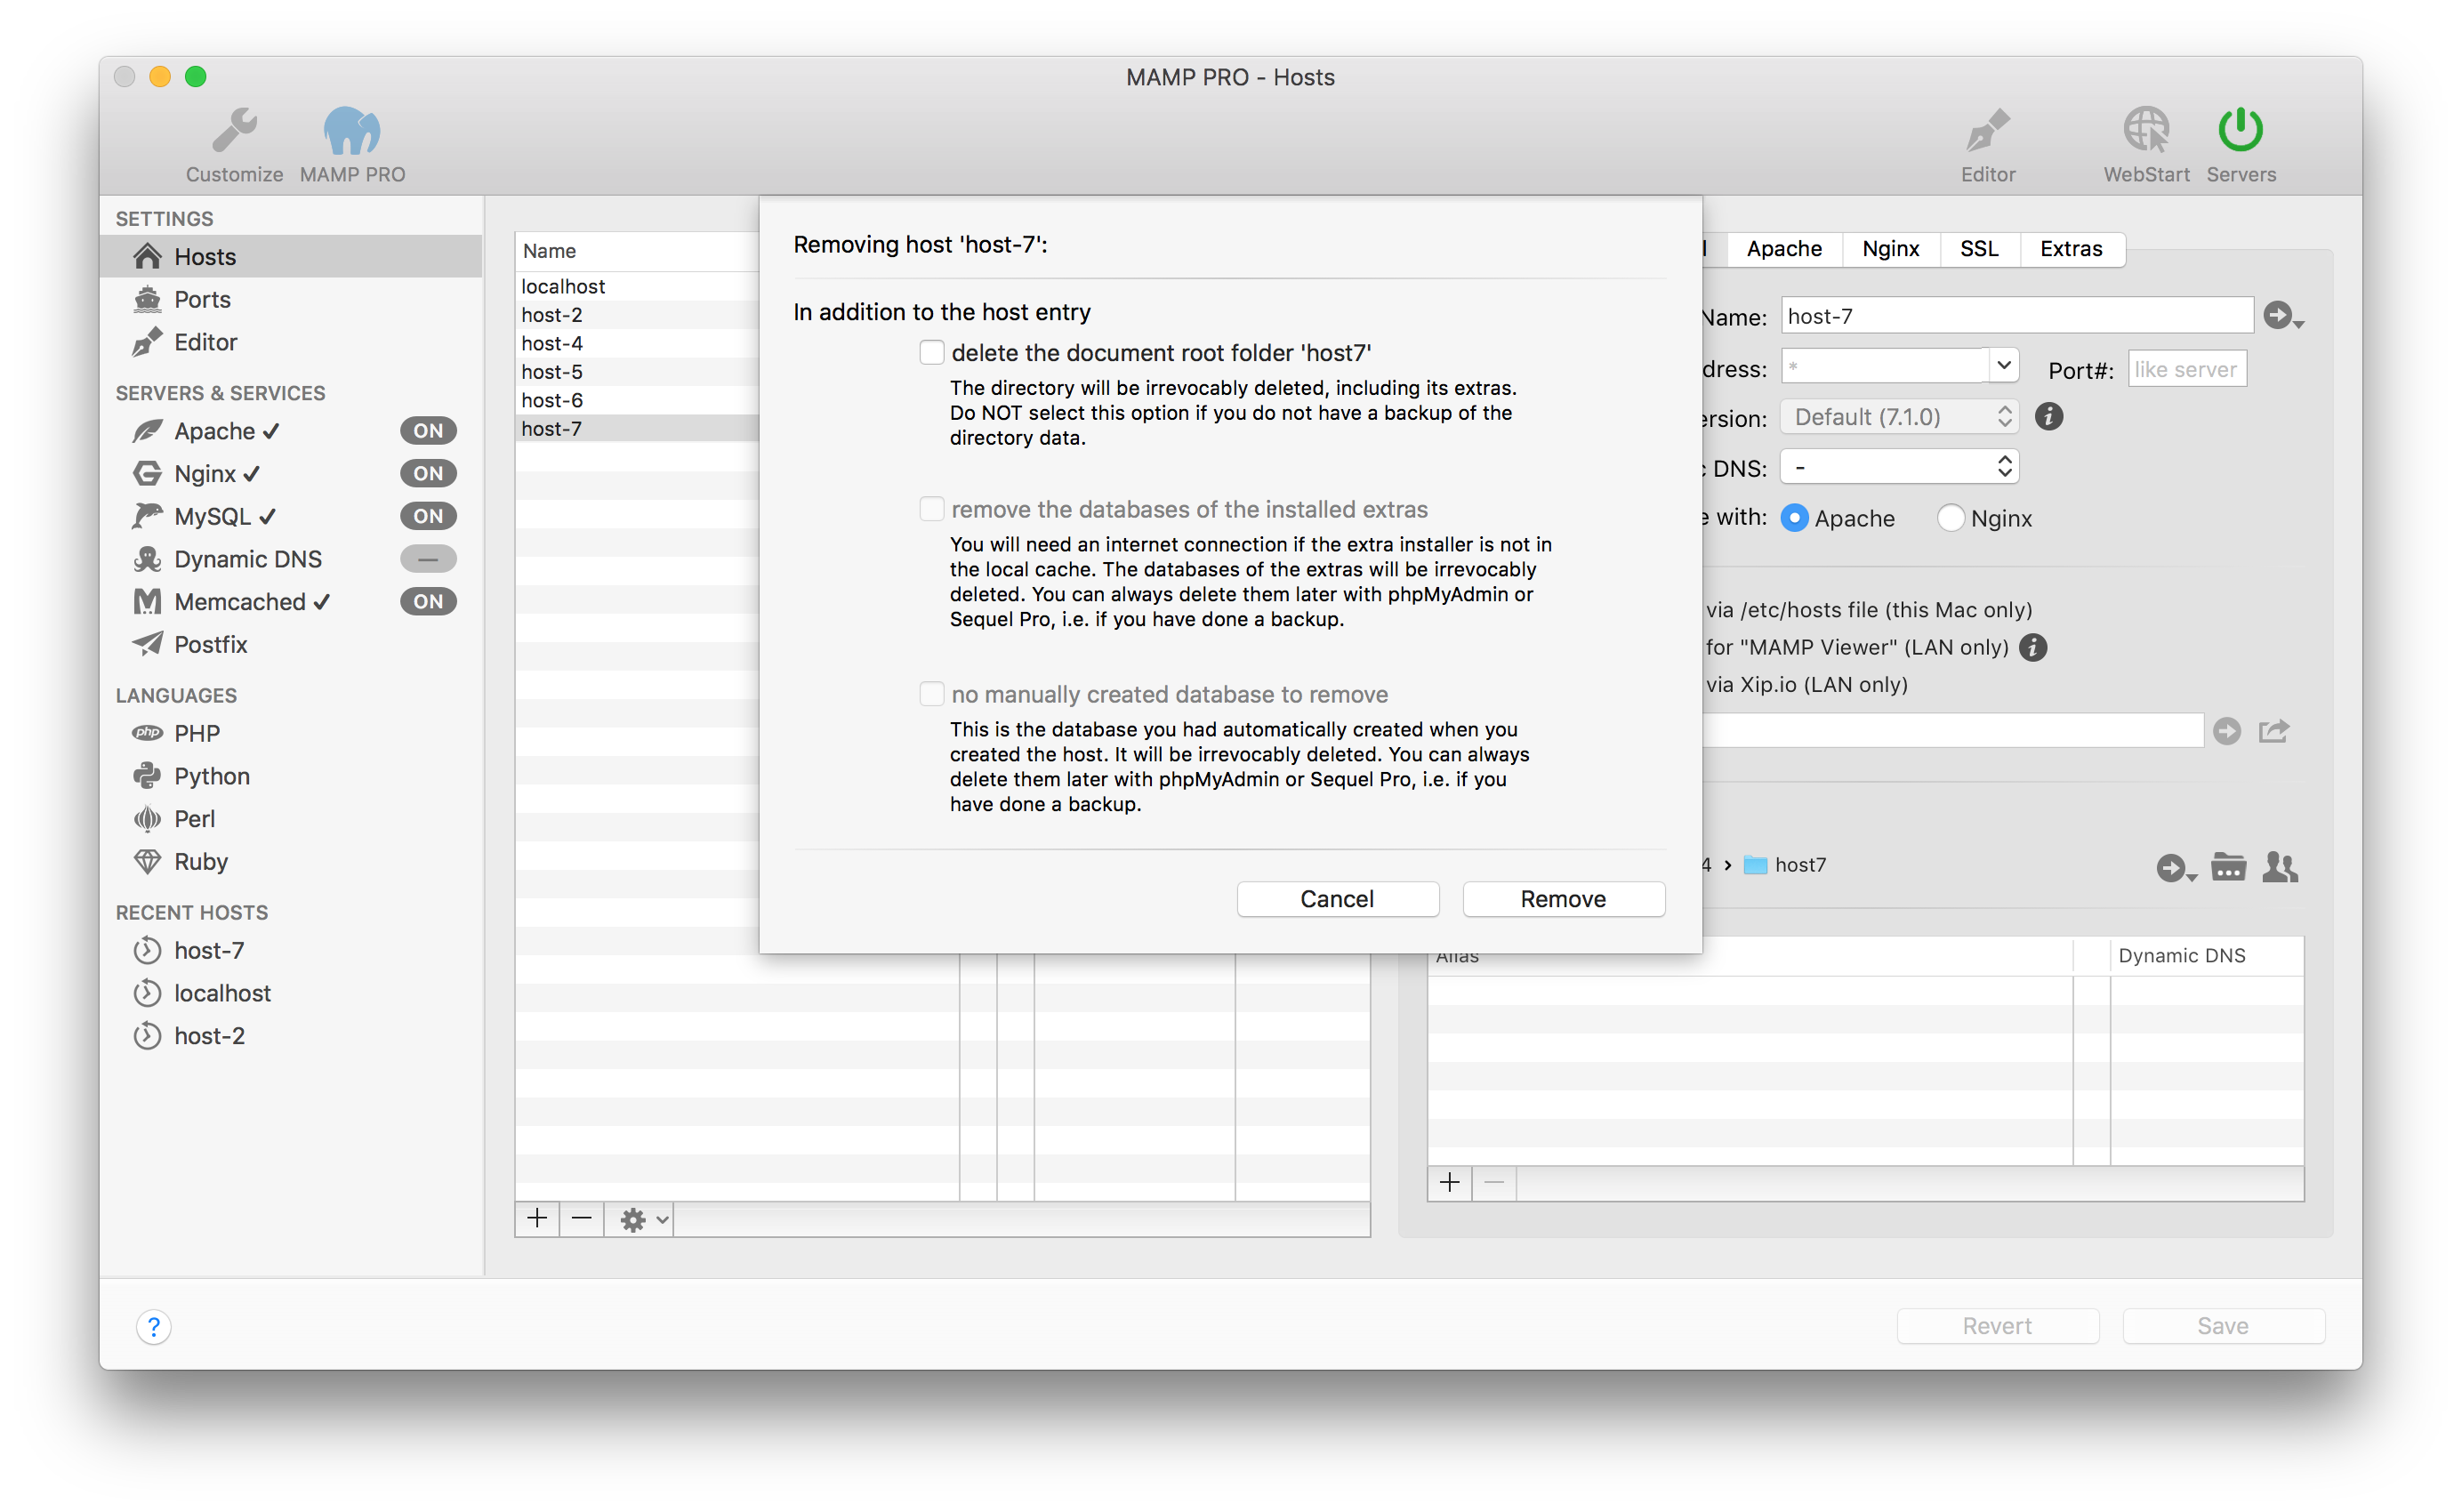2462x1512 pixels.
Task: Check no manually created database option
Action: pyautogui.click(x=931, y=694)
